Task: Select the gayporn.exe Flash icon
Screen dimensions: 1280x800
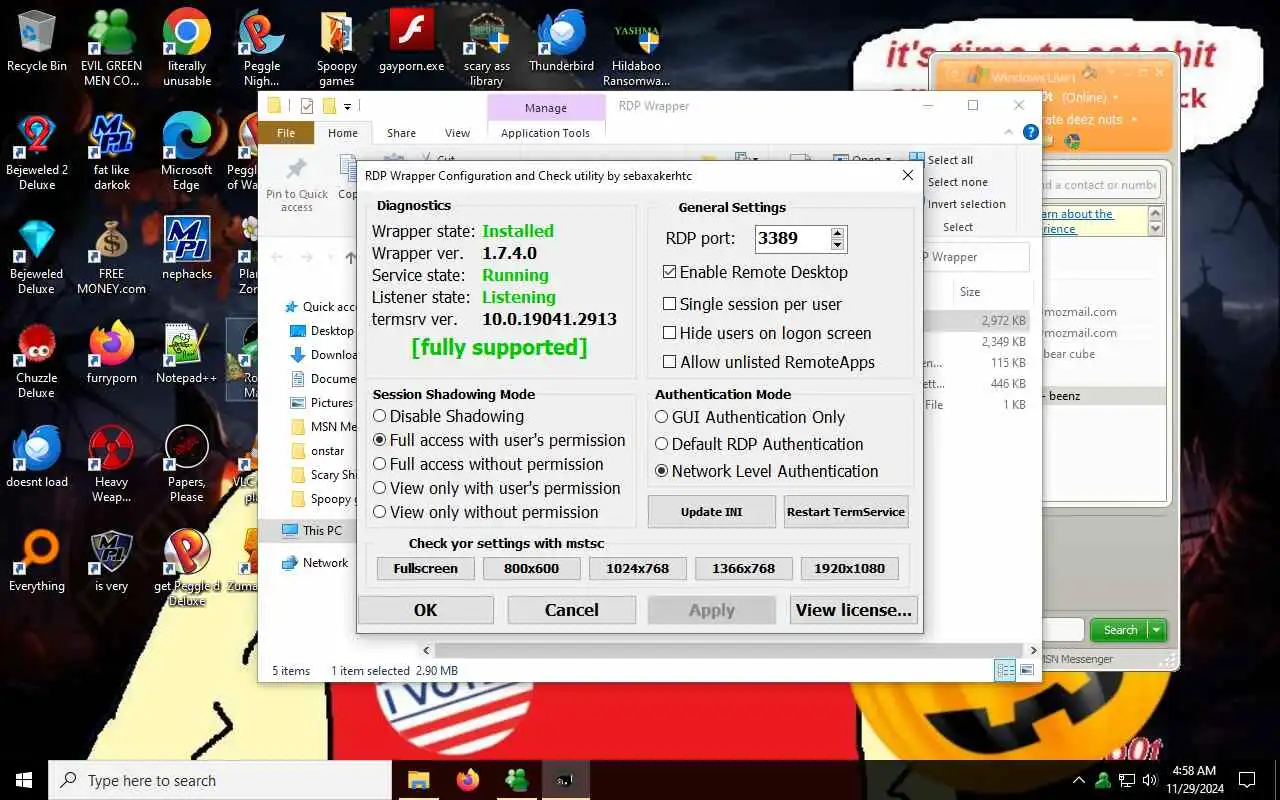Action: click(x=411, y=42)
